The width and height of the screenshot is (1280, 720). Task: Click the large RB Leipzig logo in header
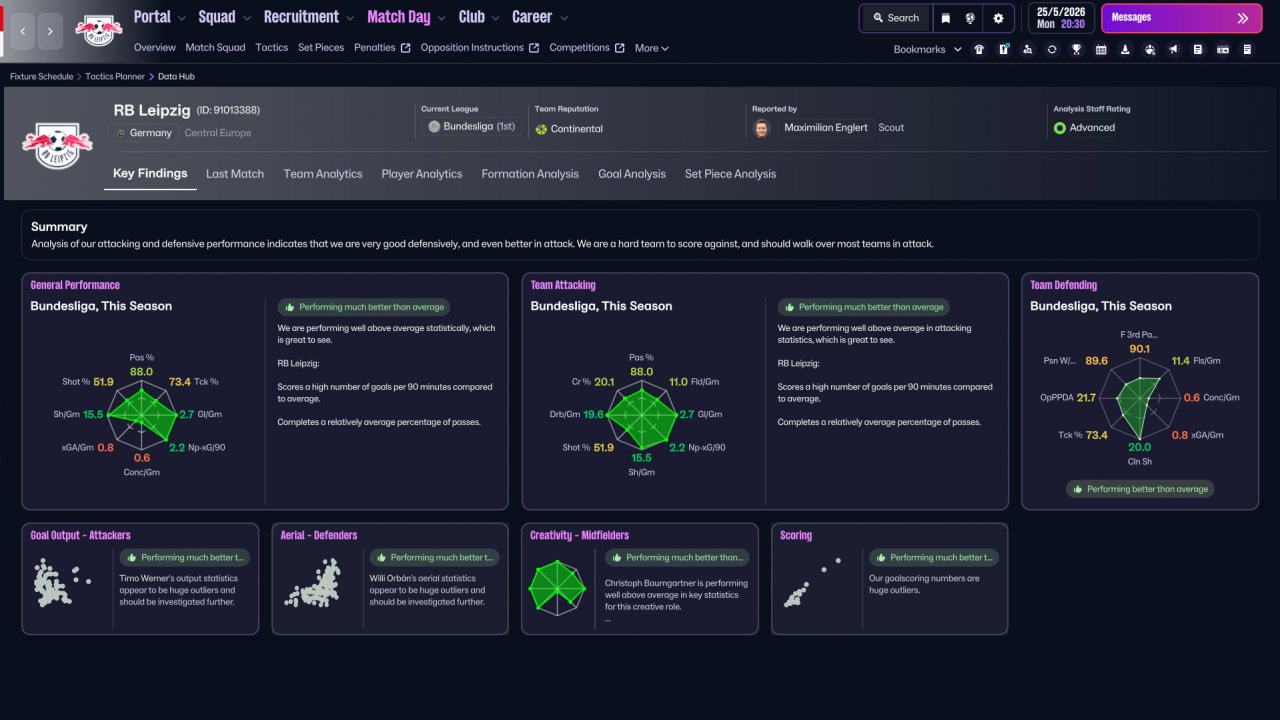[57, 146]
